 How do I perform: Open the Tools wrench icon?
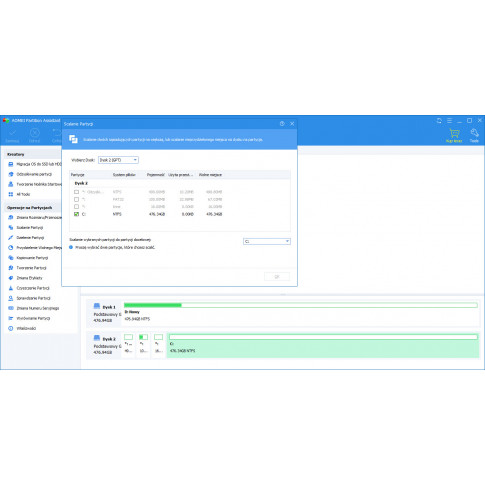coord(474,133)
